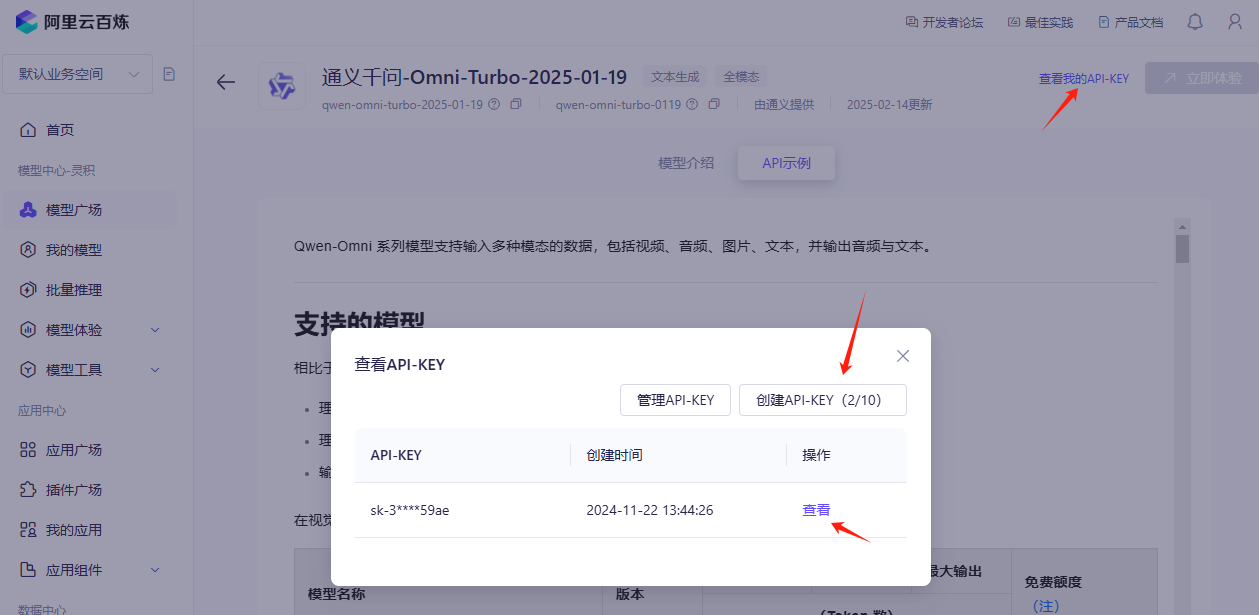Click the 由通义提供 text
The width and height of the screenshot is (1259, 615).
(784, 104)
